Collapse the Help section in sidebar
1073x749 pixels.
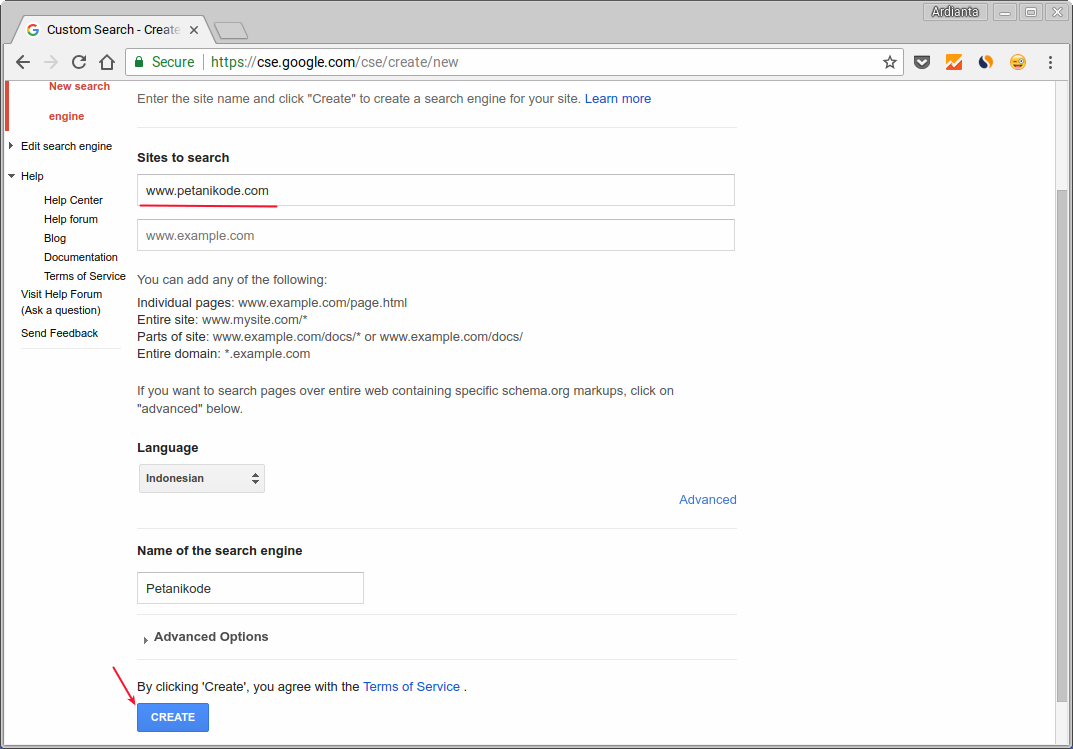[x=11, y=176]
